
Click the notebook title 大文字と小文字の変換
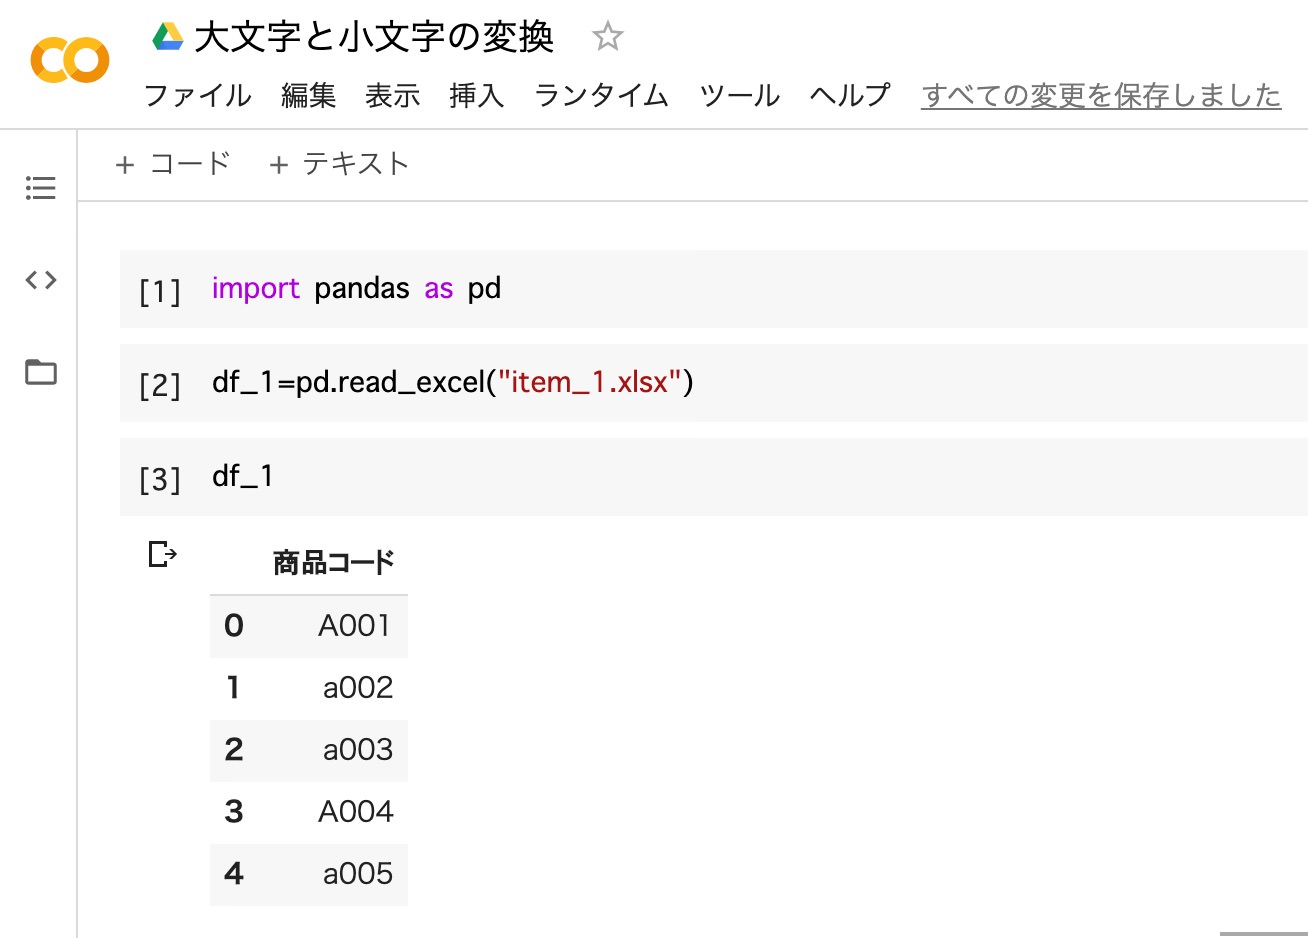pyautogui.click(x=374, y=37)
